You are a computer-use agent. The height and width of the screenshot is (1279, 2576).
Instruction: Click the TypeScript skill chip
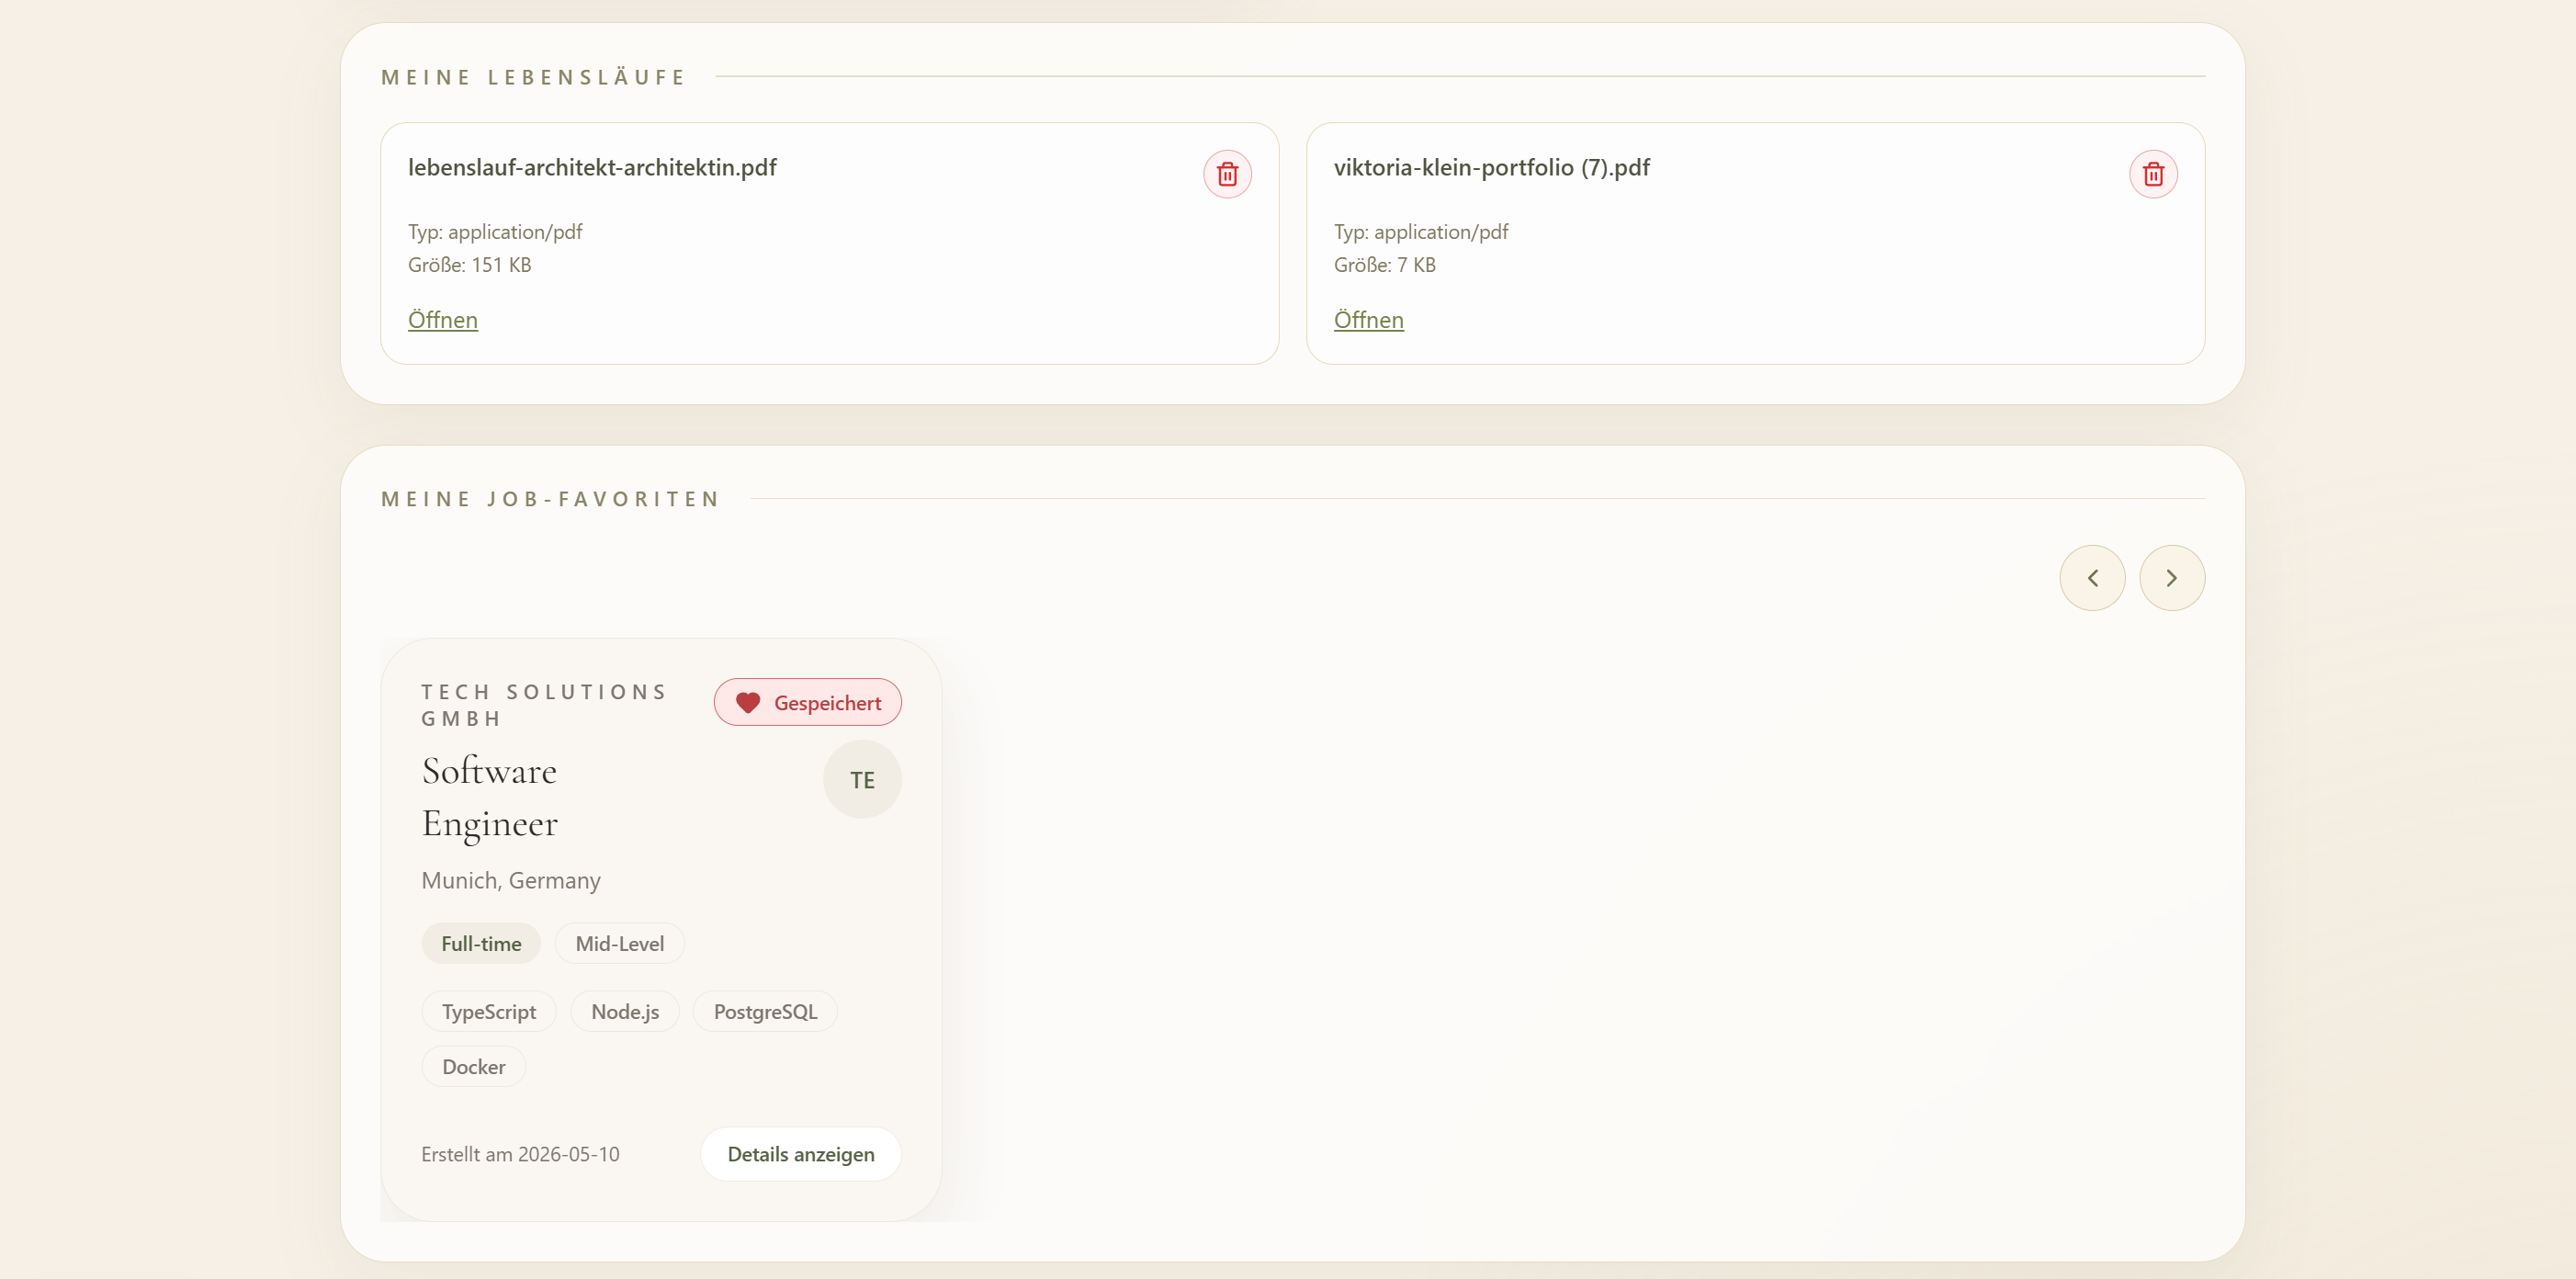point(489,1012)
